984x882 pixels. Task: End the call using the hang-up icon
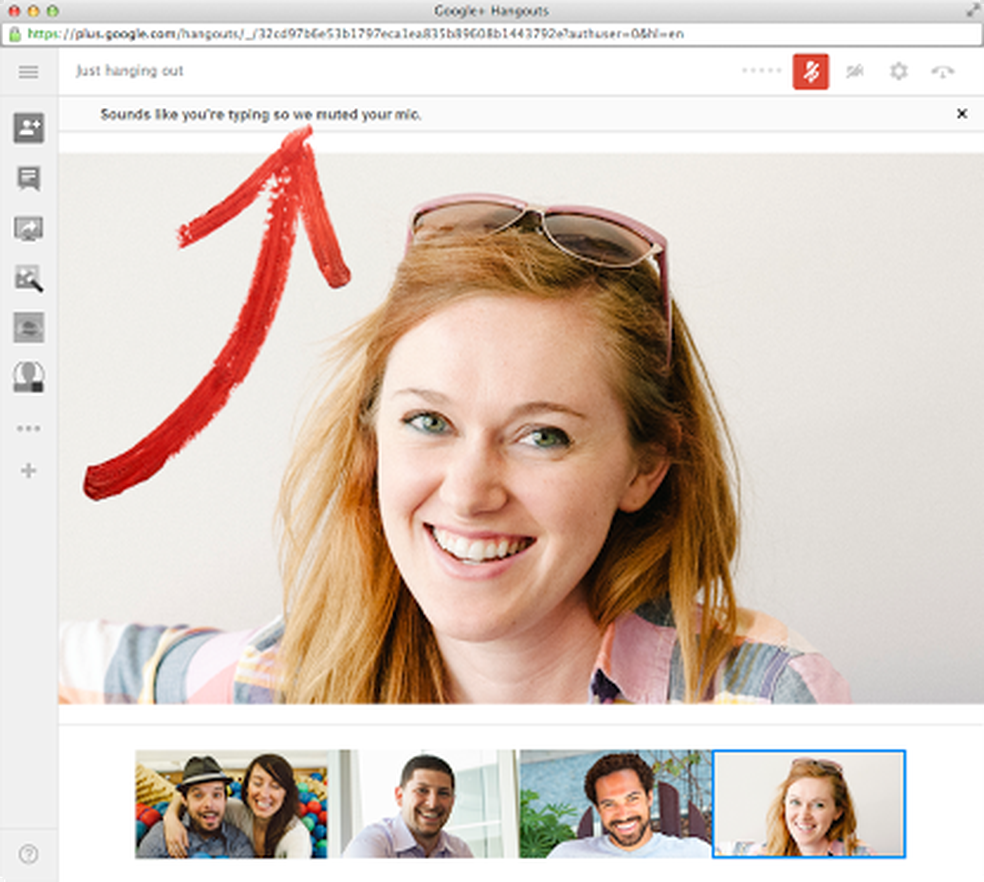(941, 72)
